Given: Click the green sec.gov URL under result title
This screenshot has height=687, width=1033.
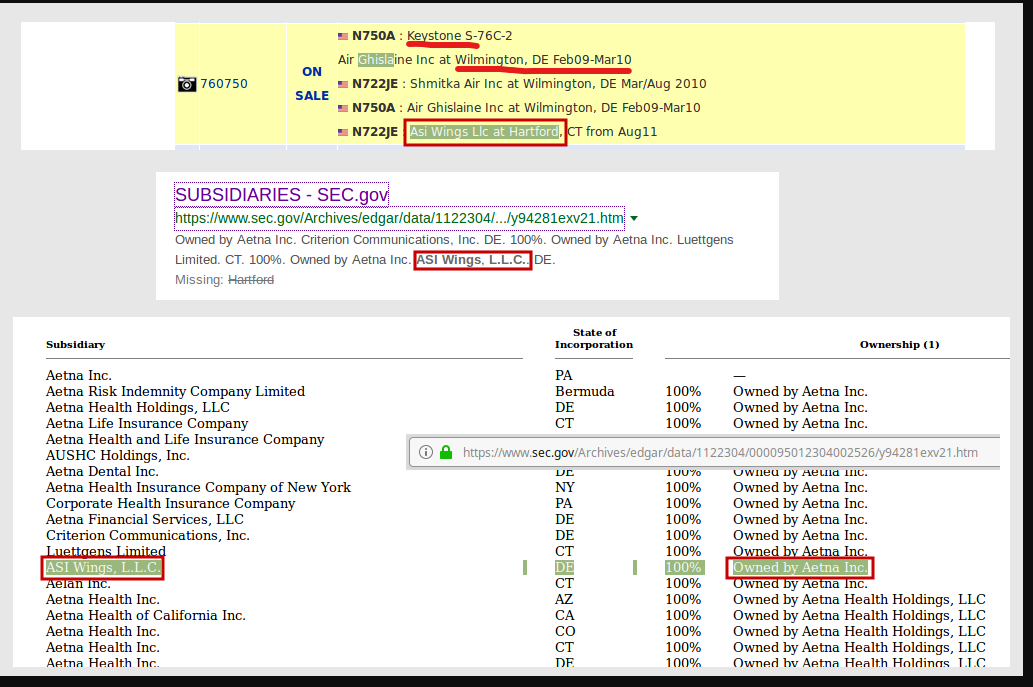Looking at the screenshot, I should [x=399, y=218].
